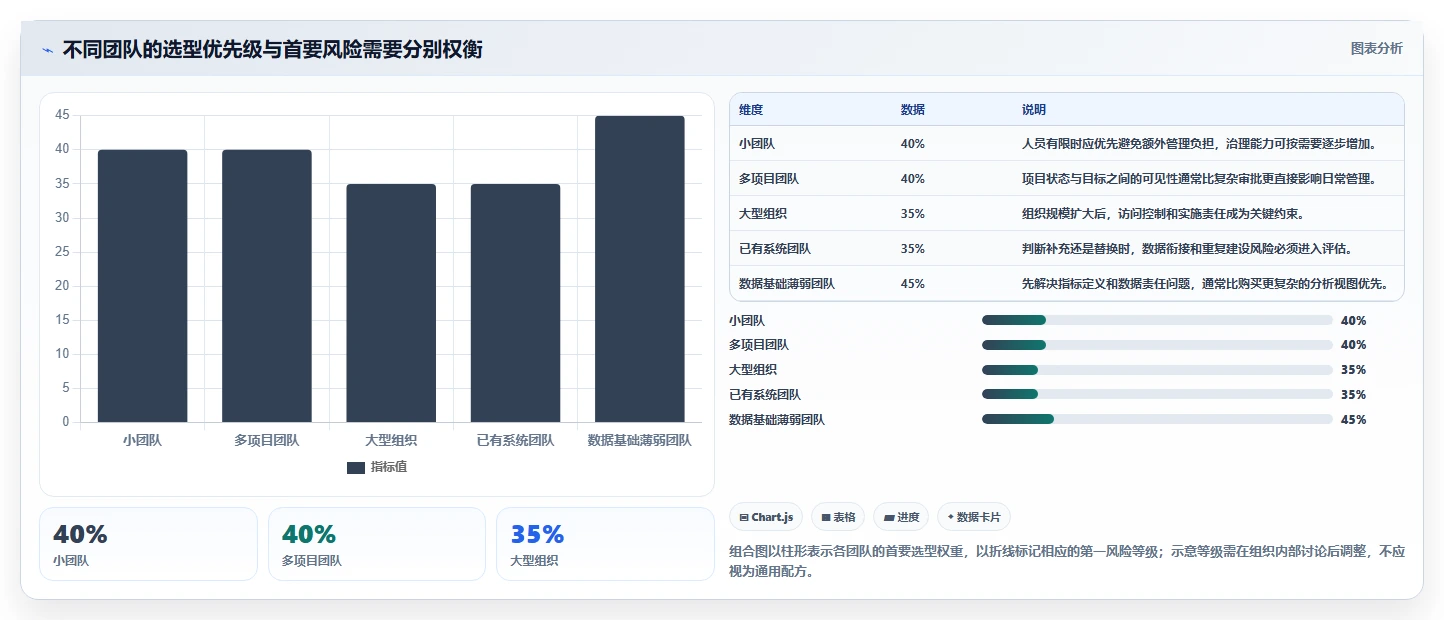Select the 多项目团队 bar in chart
Viewport: 1444px width, 620px height.
[267, 286]
